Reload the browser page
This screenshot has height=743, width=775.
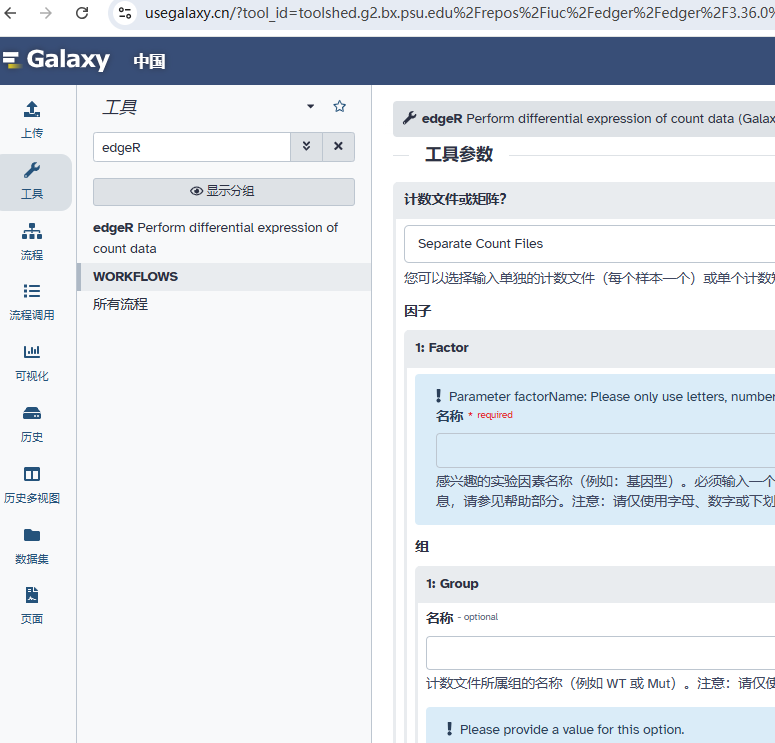coord(82,13)
